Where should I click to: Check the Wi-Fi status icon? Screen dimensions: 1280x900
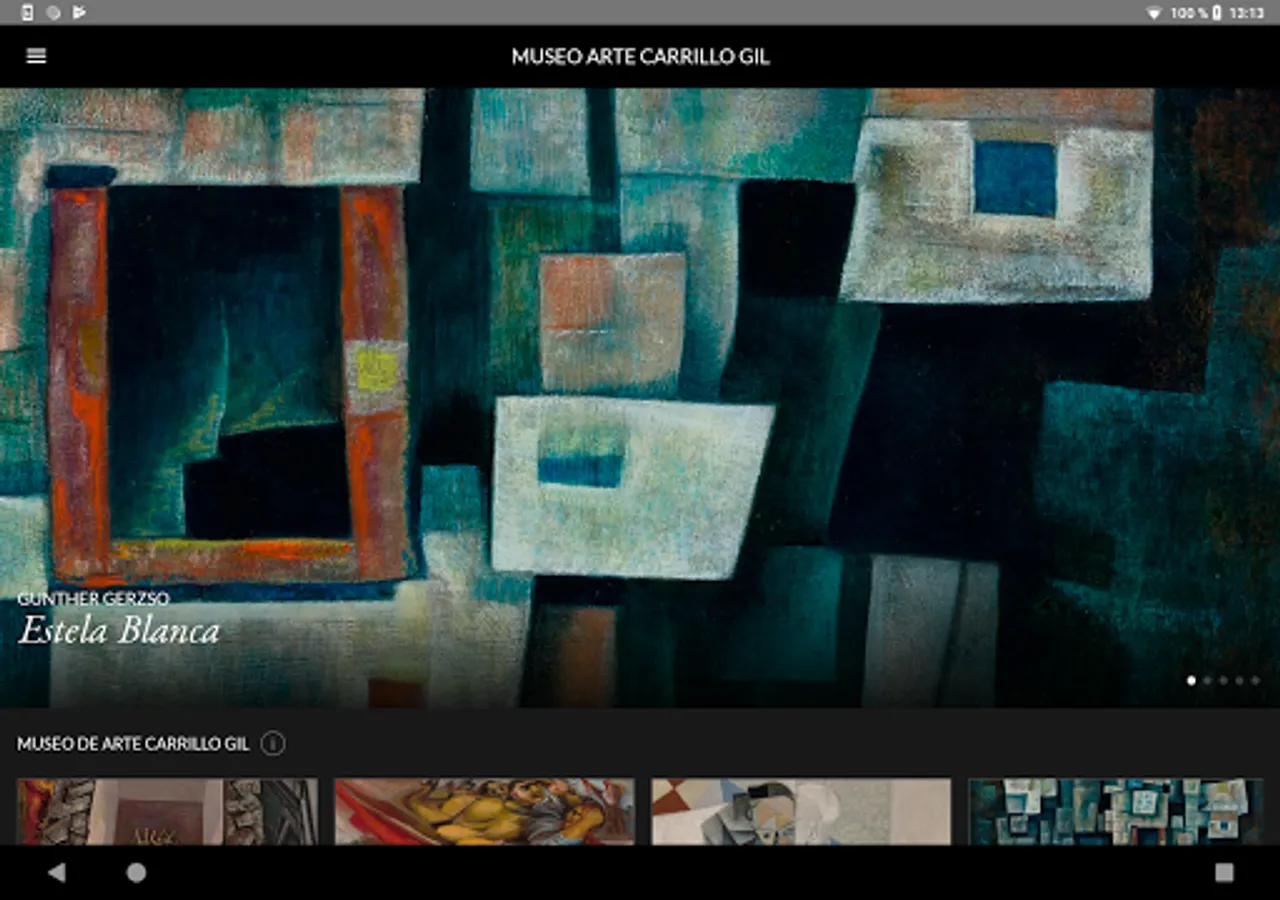tap(1153, 13)
